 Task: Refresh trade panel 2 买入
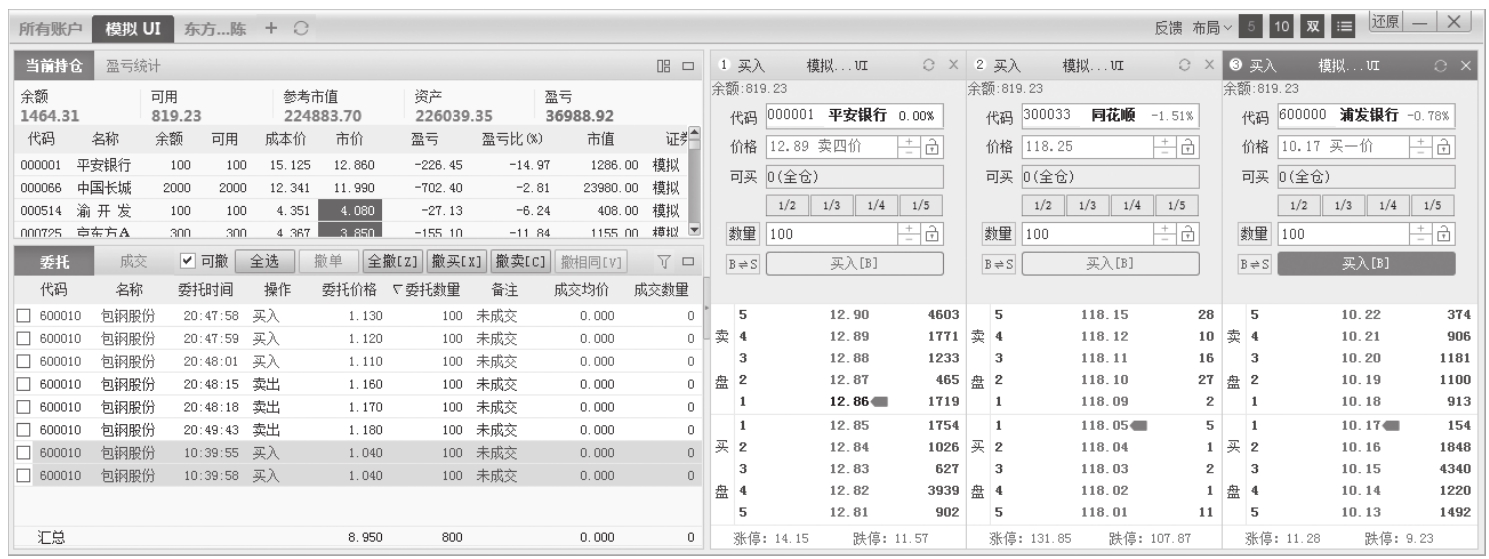[1185, 65]
